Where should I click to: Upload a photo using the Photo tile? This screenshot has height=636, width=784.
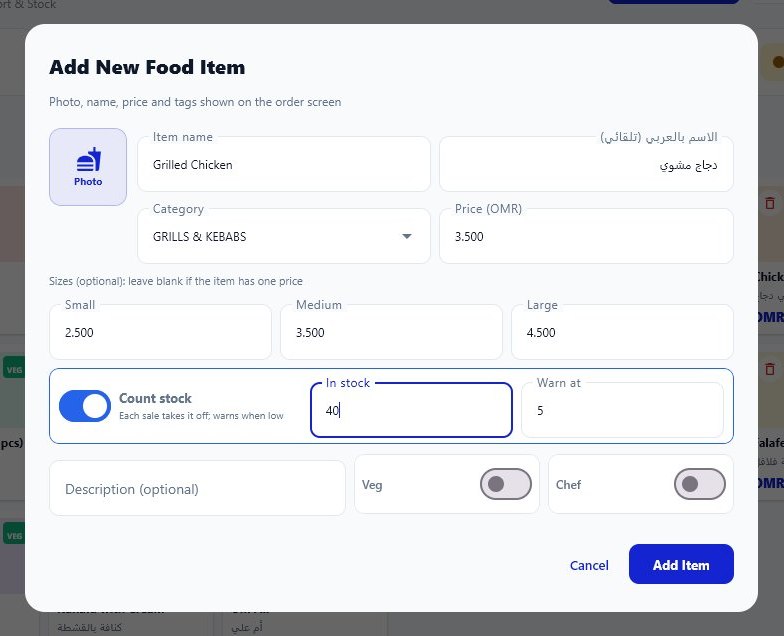88,167
